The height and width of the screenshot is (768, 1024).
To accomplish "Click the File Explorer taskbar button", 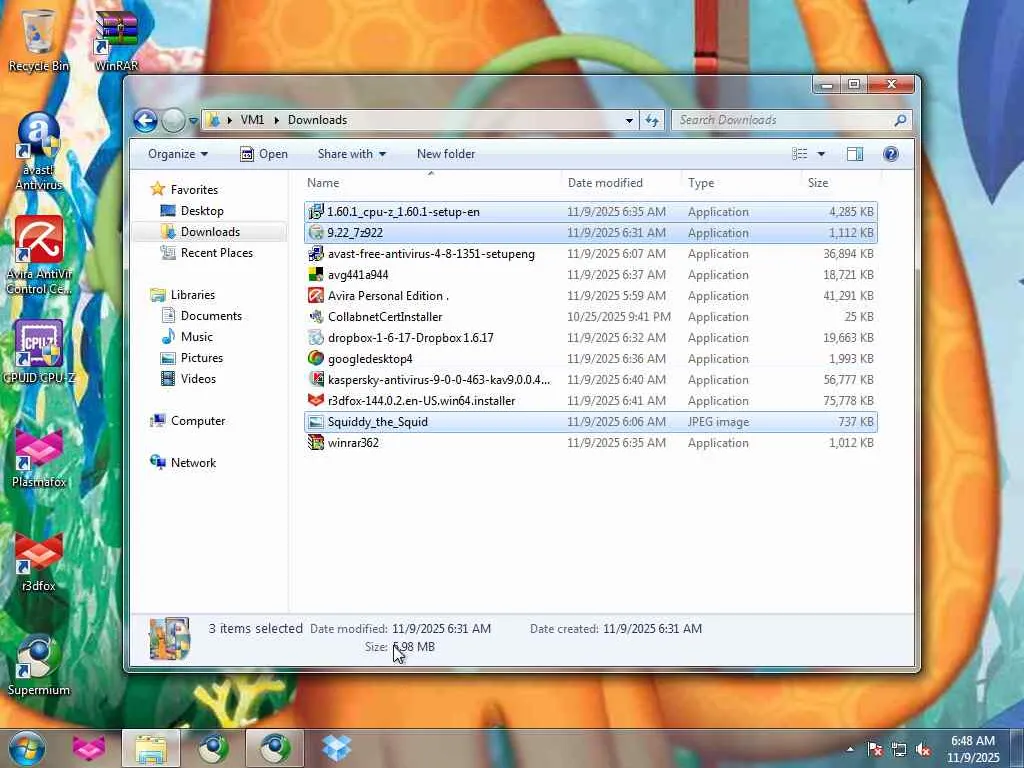I will click(x=151, y=748).
